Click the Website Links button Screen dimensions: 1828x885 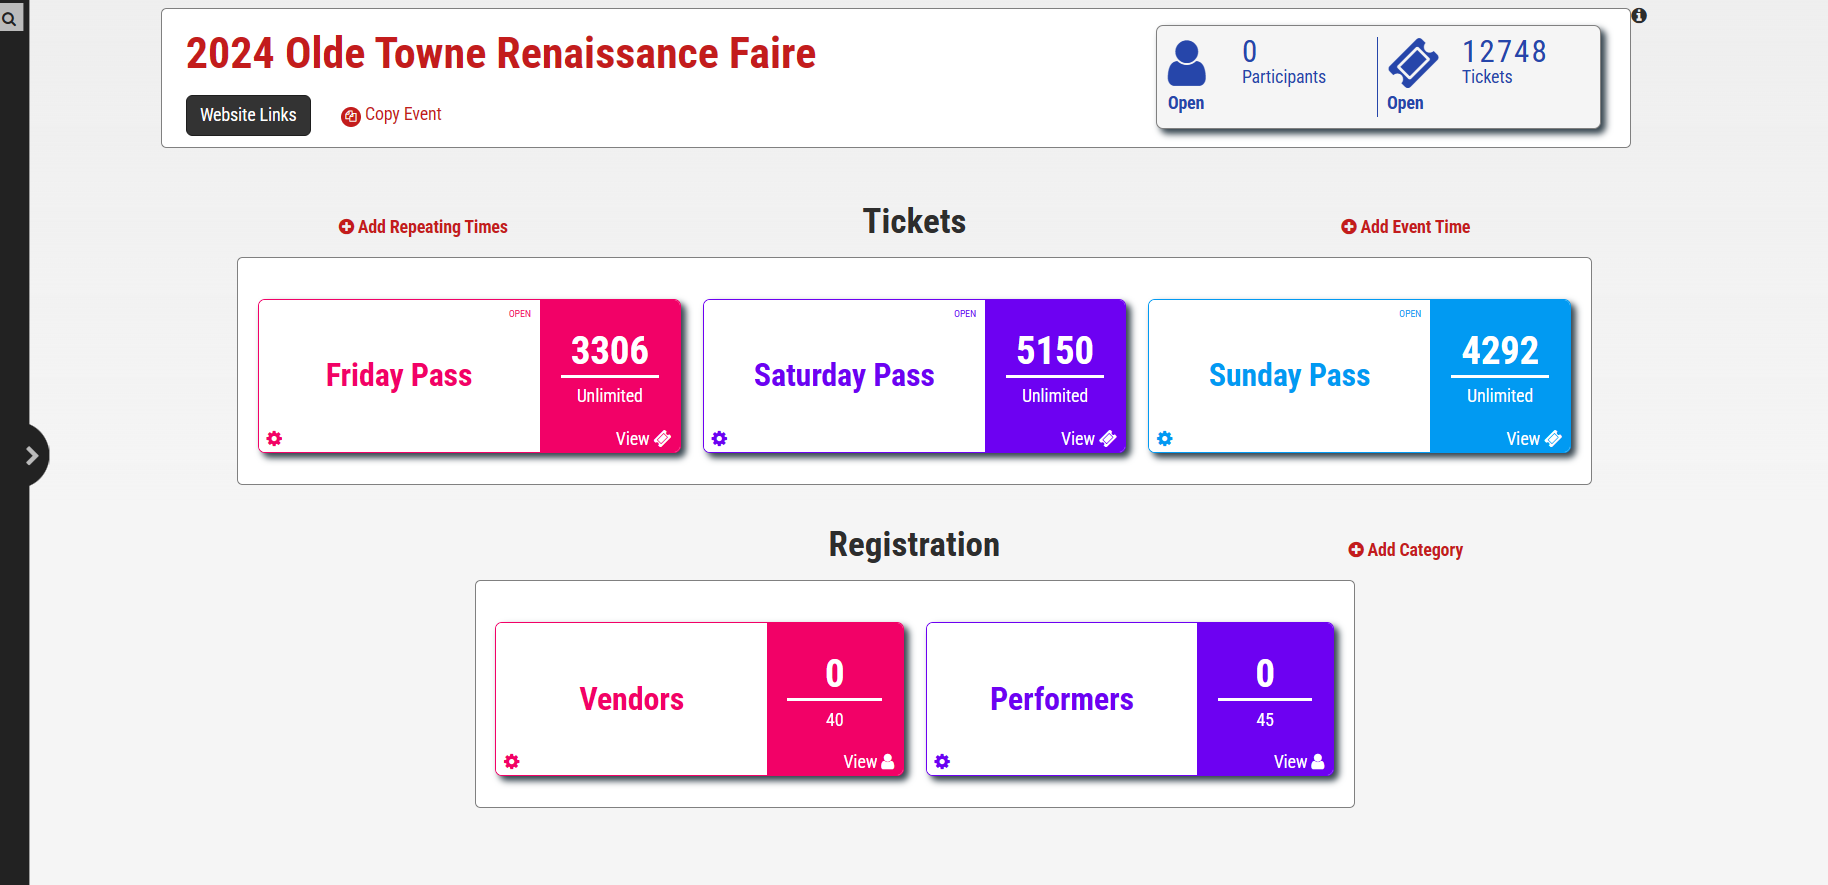tap(247, 115)
